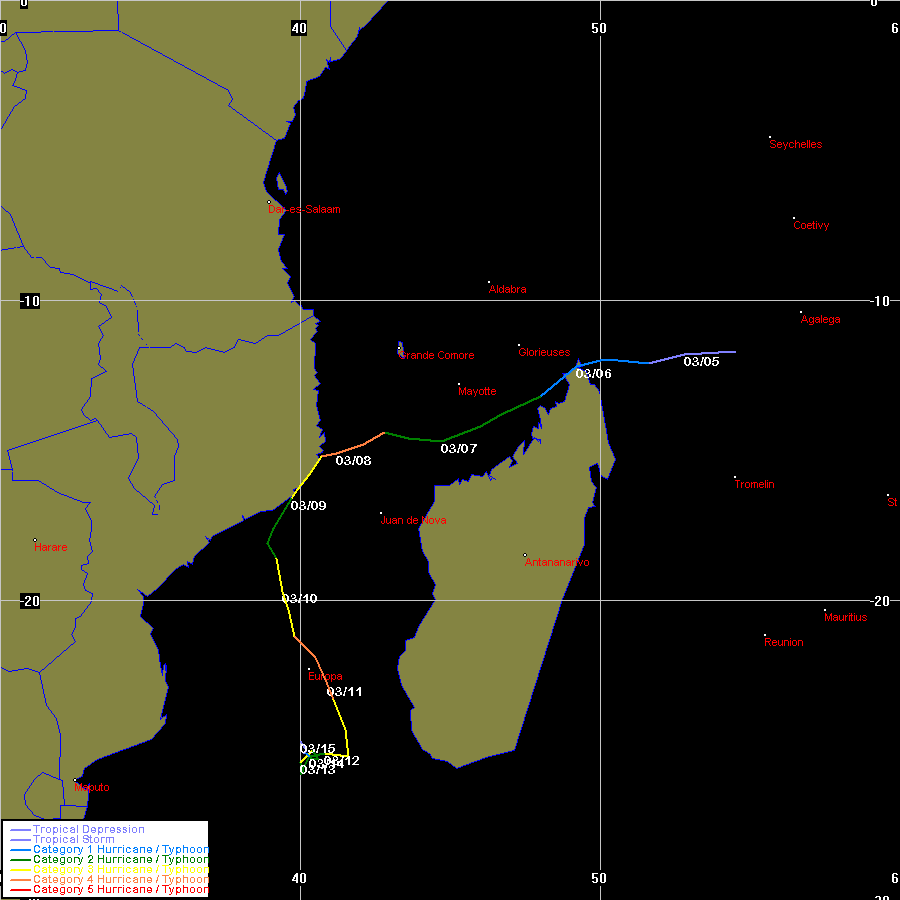Select the Grande Comore island marker
Image resolution: width=900 pixels, height=900 pixels.
tap(399, 349)
